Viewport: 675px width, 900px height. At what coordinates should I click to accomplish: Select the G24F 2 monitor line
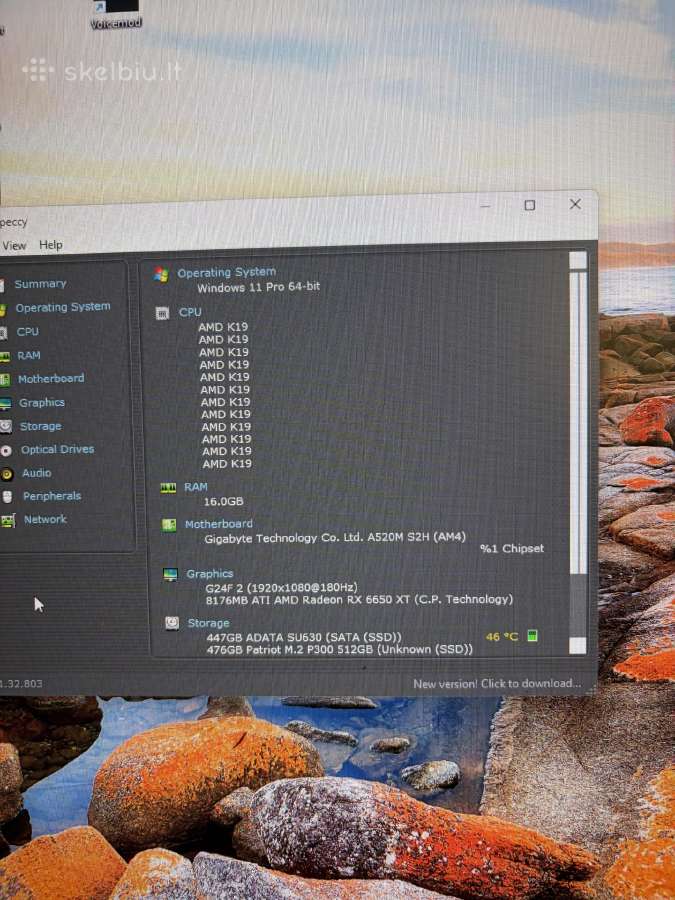[x=281, y=587]
